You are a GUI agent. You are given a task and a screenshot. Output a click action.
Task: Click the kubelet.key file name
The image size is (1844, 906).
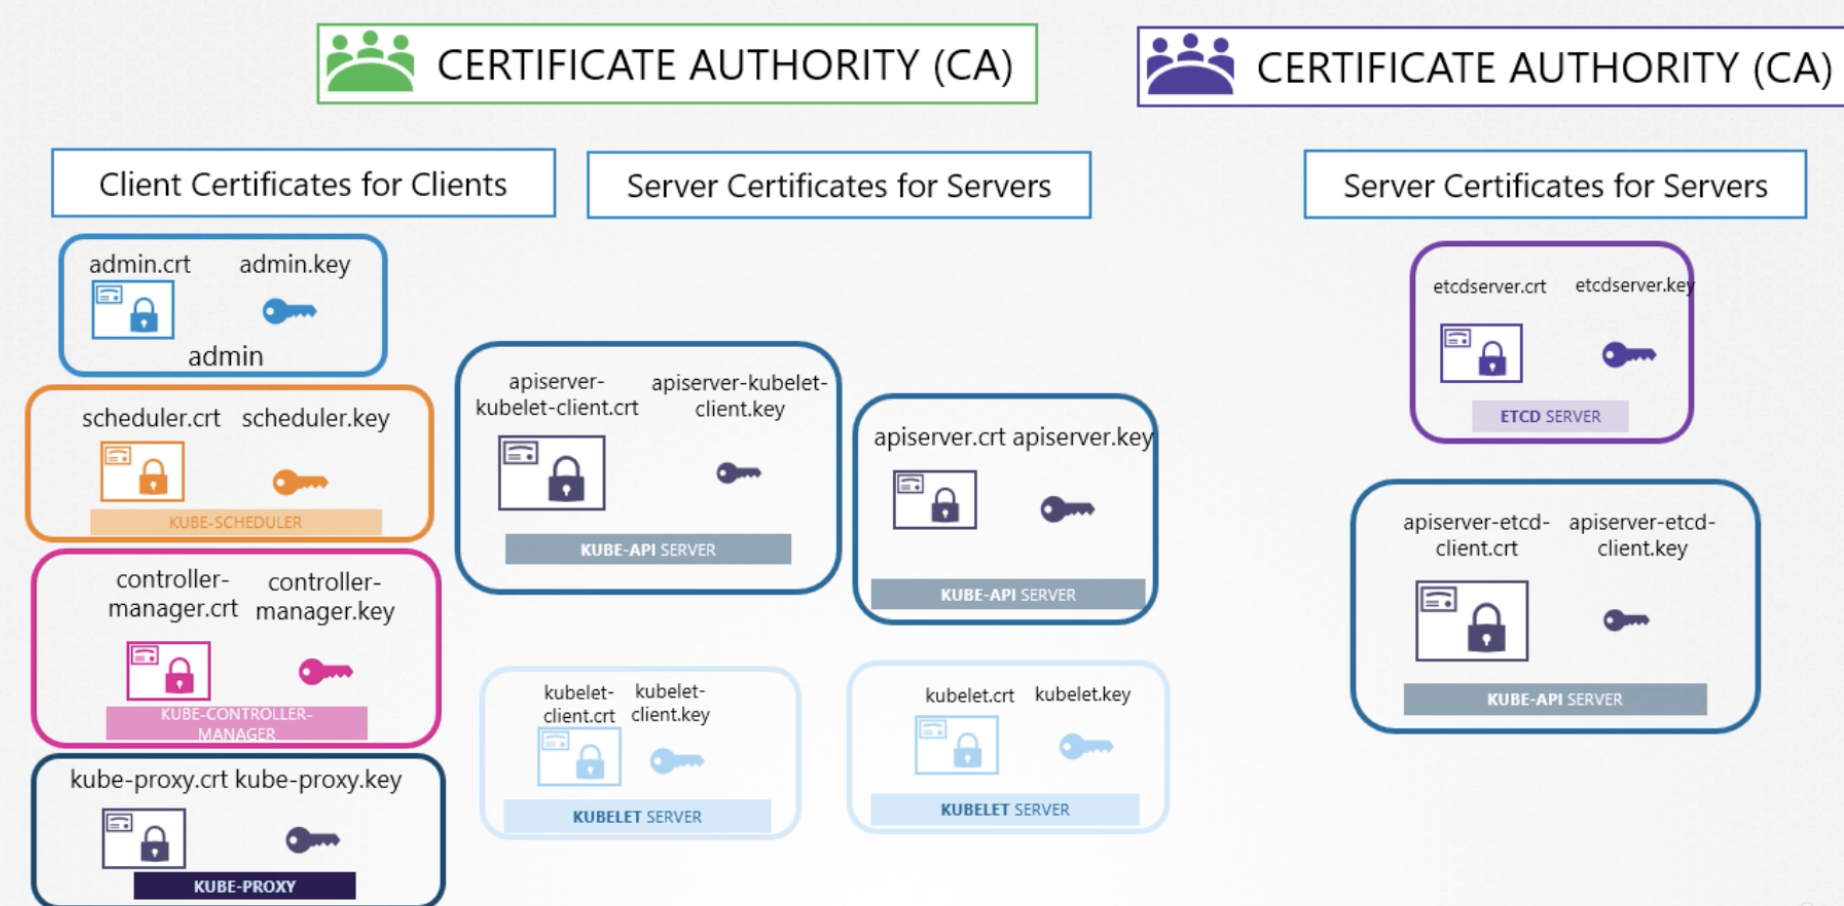coord(1083,694)
